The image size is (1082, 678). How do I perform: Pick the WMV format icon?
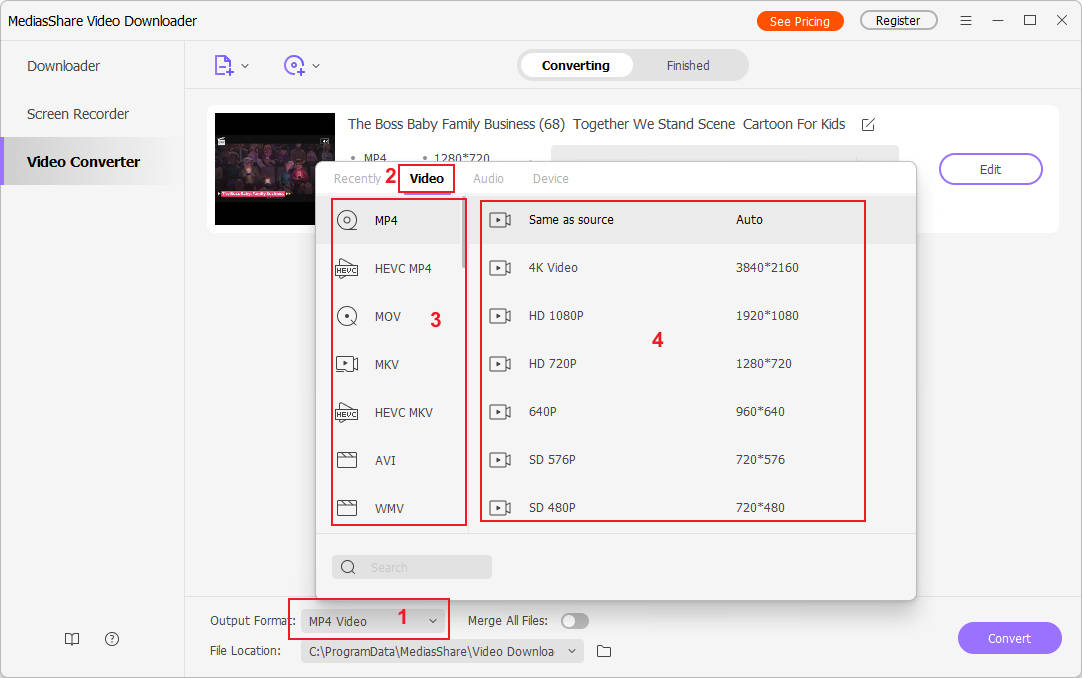click(346, 508)
